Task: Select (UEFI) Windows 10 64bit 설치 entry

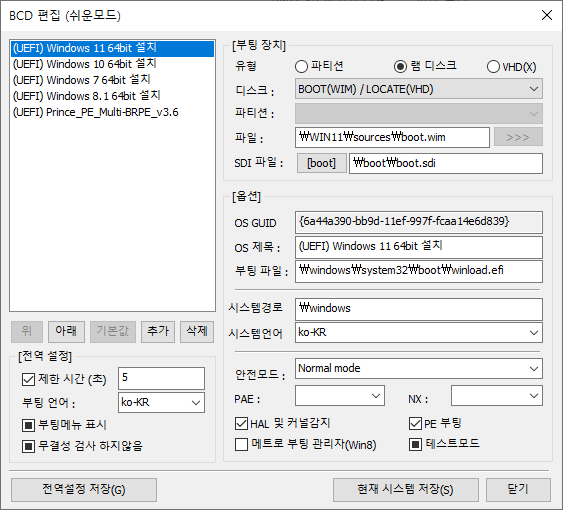Action: [x=112, y=64]
